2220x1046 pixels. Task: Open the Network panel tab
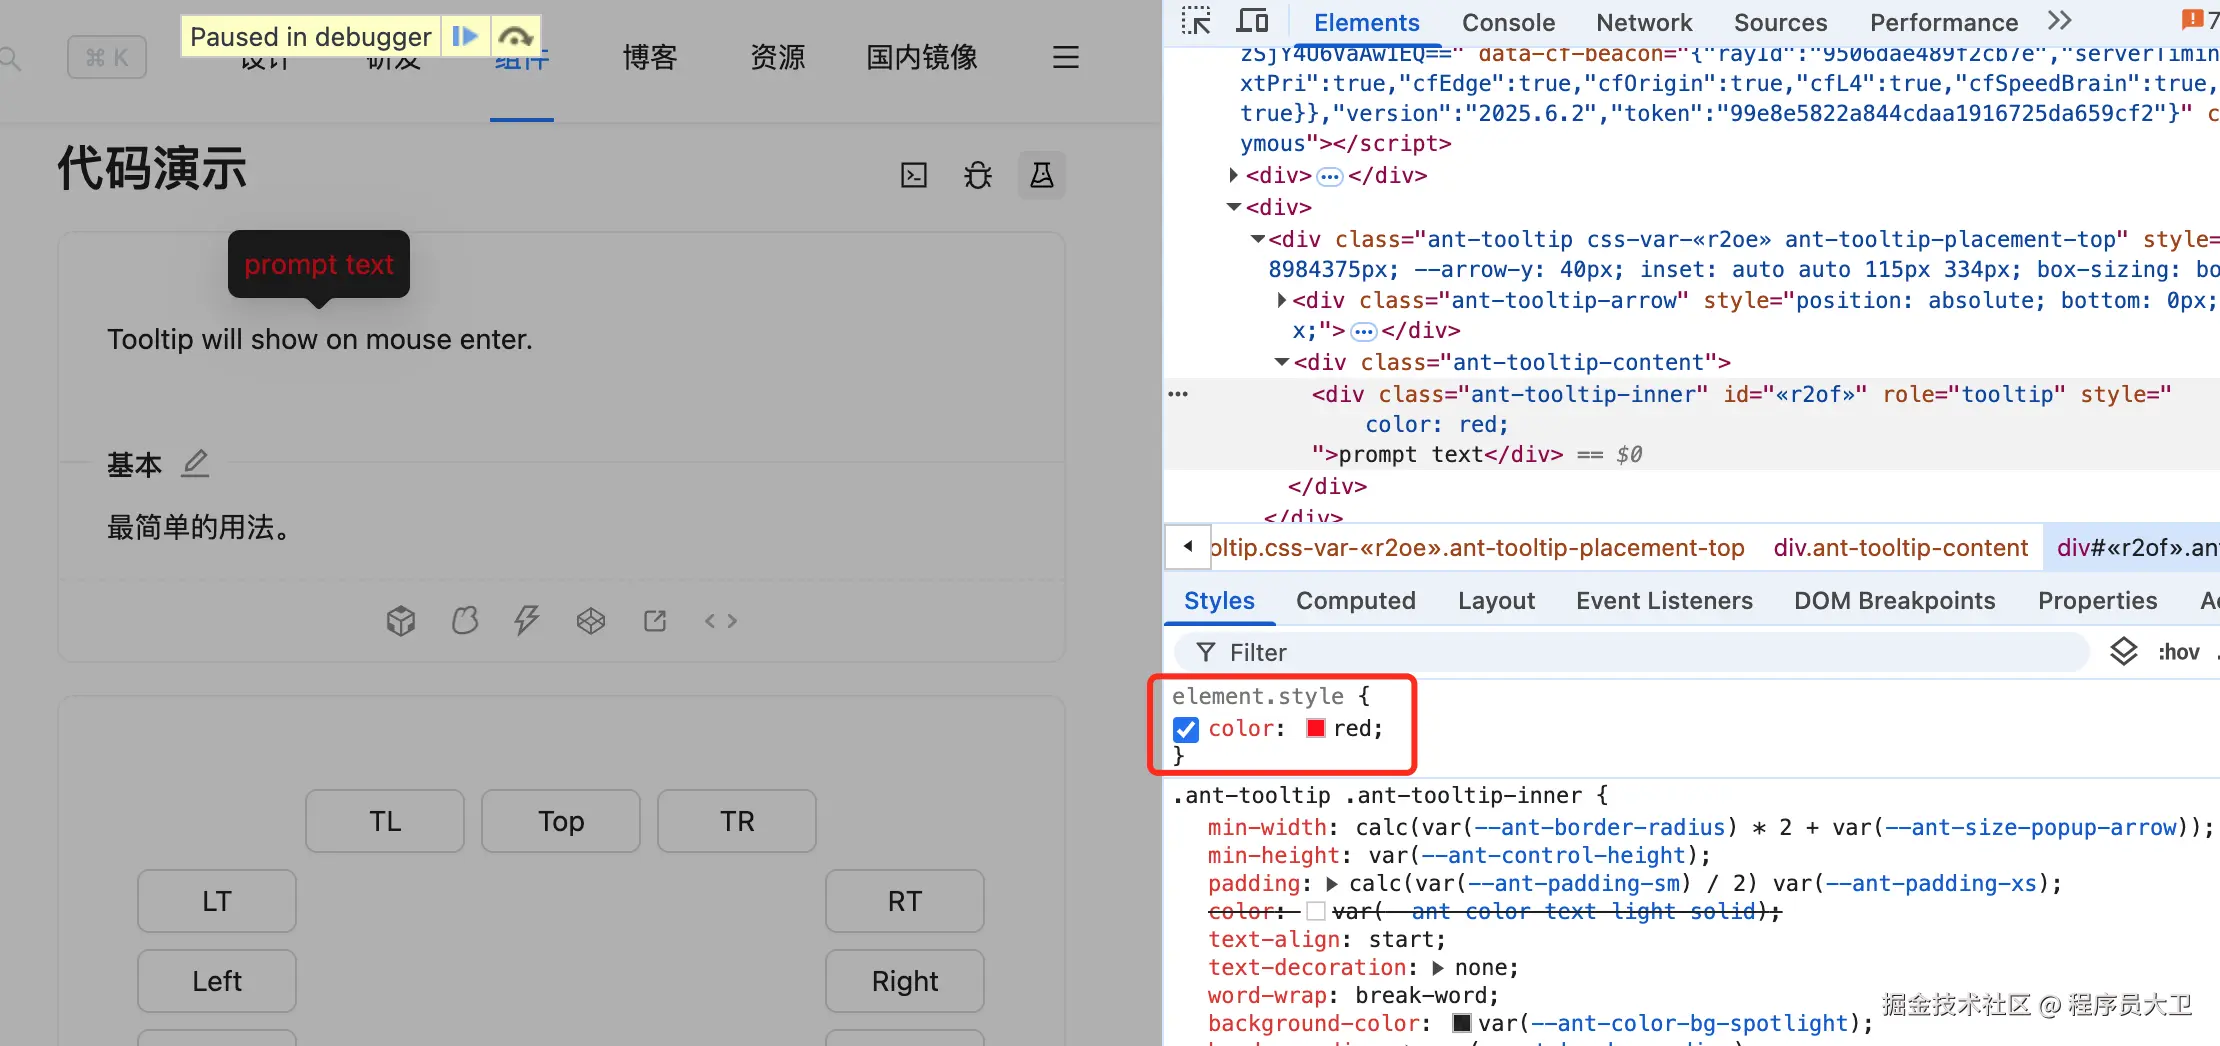1644,23
